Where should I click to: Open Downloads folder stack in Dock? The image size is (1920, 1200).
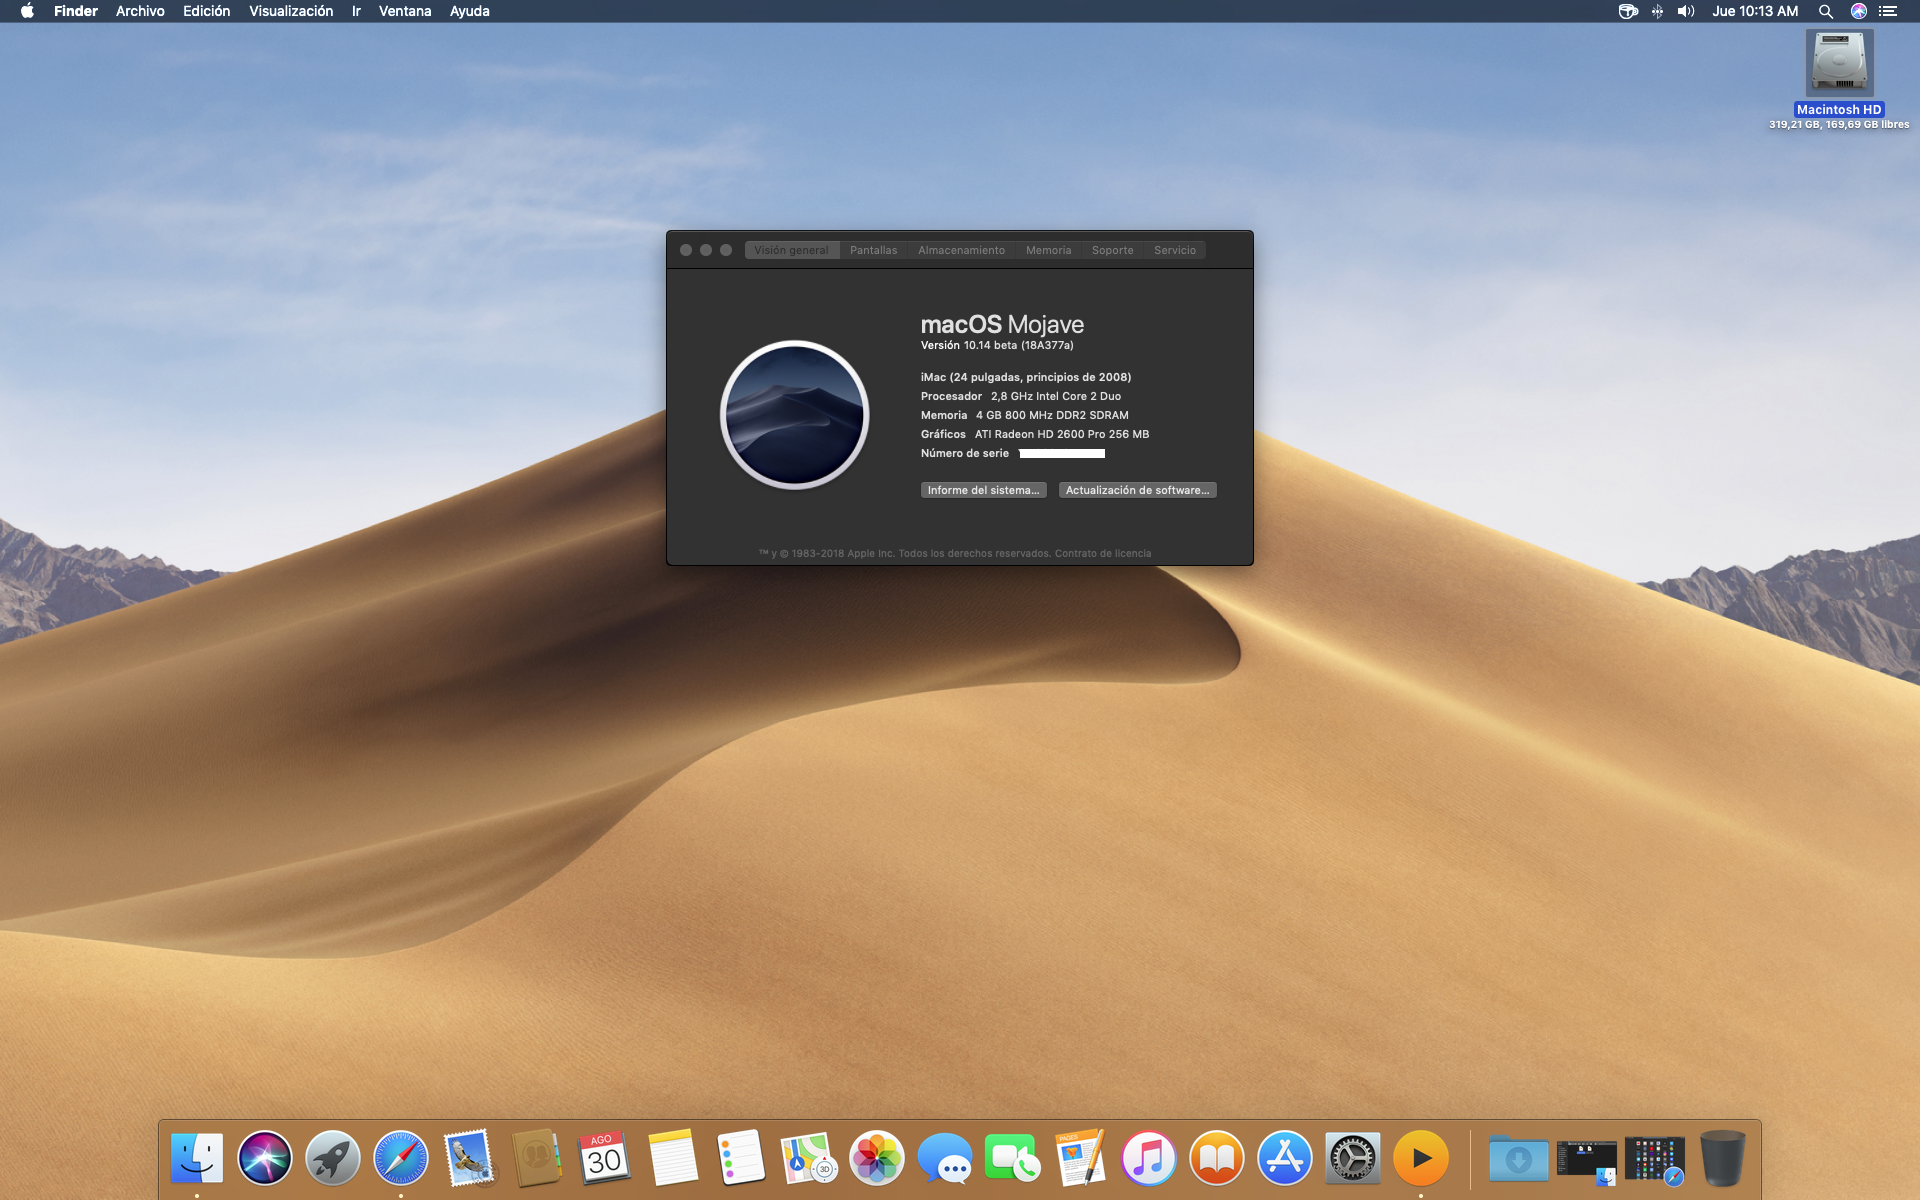1519,1158
